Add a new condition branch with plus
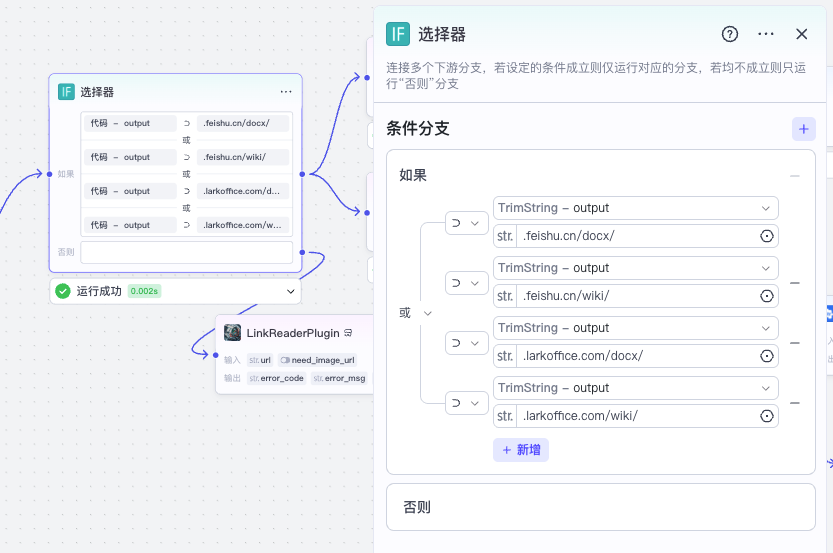 coord(803,129)
